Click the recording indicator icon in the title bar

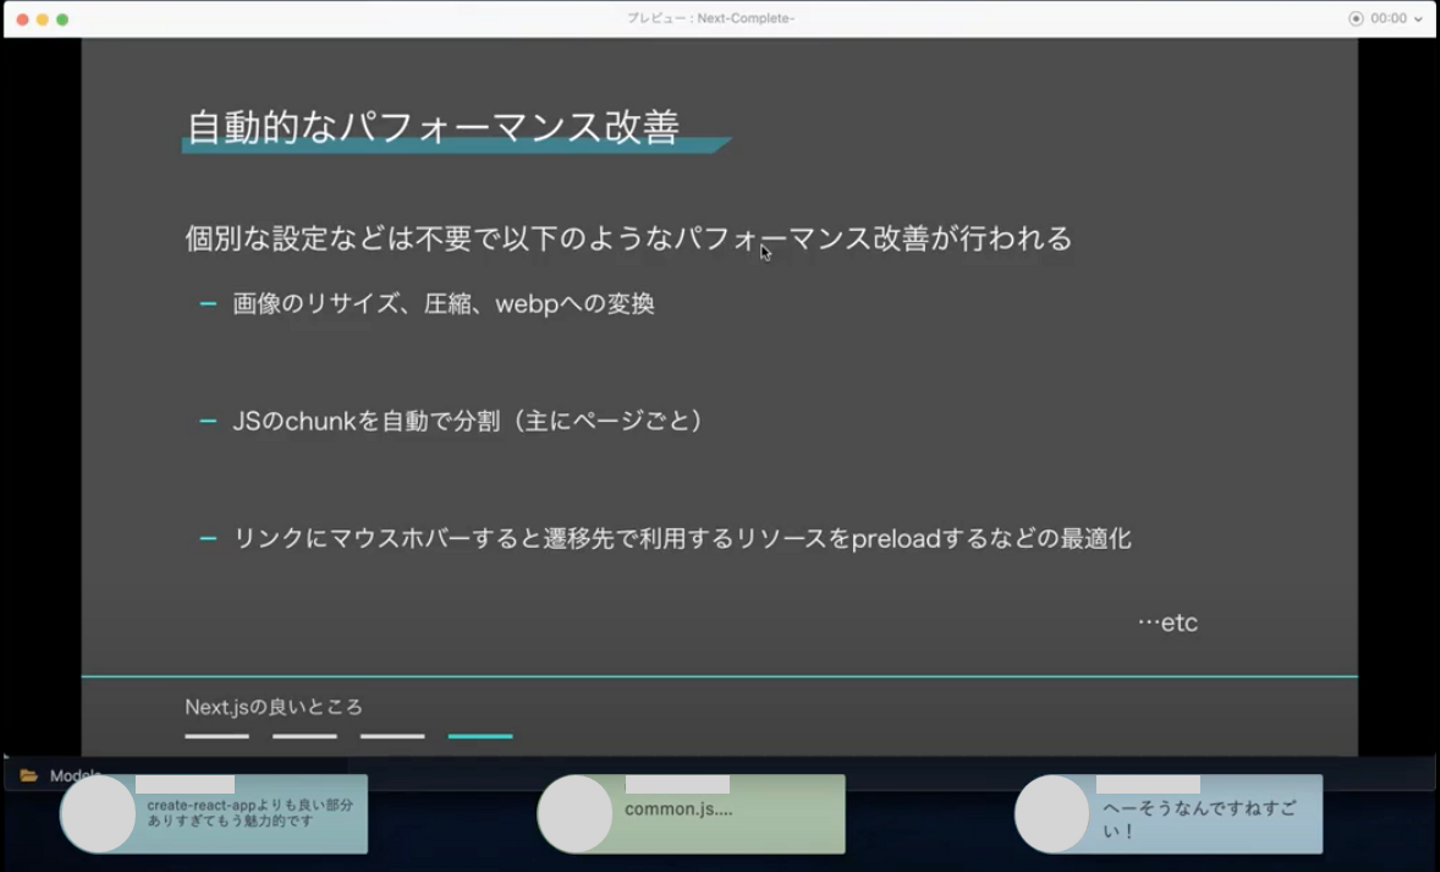[1355, 19]
